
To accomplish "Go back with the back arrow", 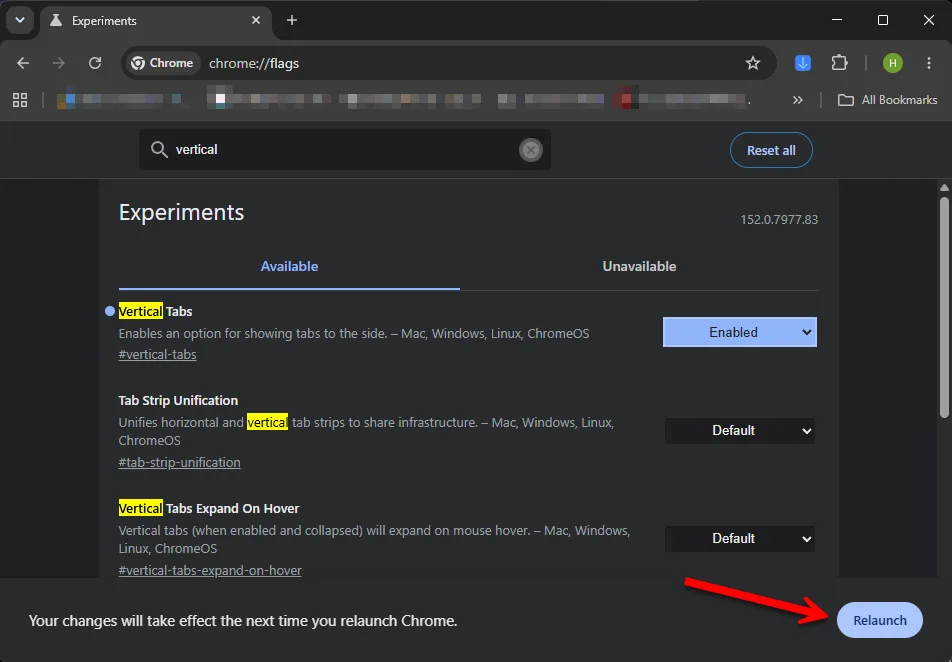I will pos(23,63).
